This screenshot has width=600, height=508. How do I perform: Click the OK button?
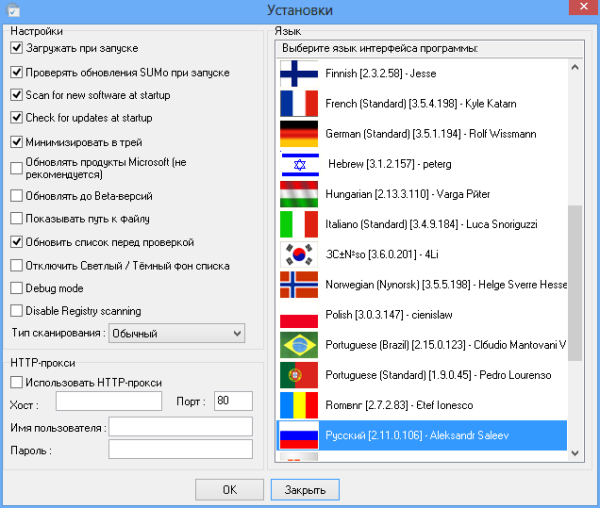tap(229, 490)
